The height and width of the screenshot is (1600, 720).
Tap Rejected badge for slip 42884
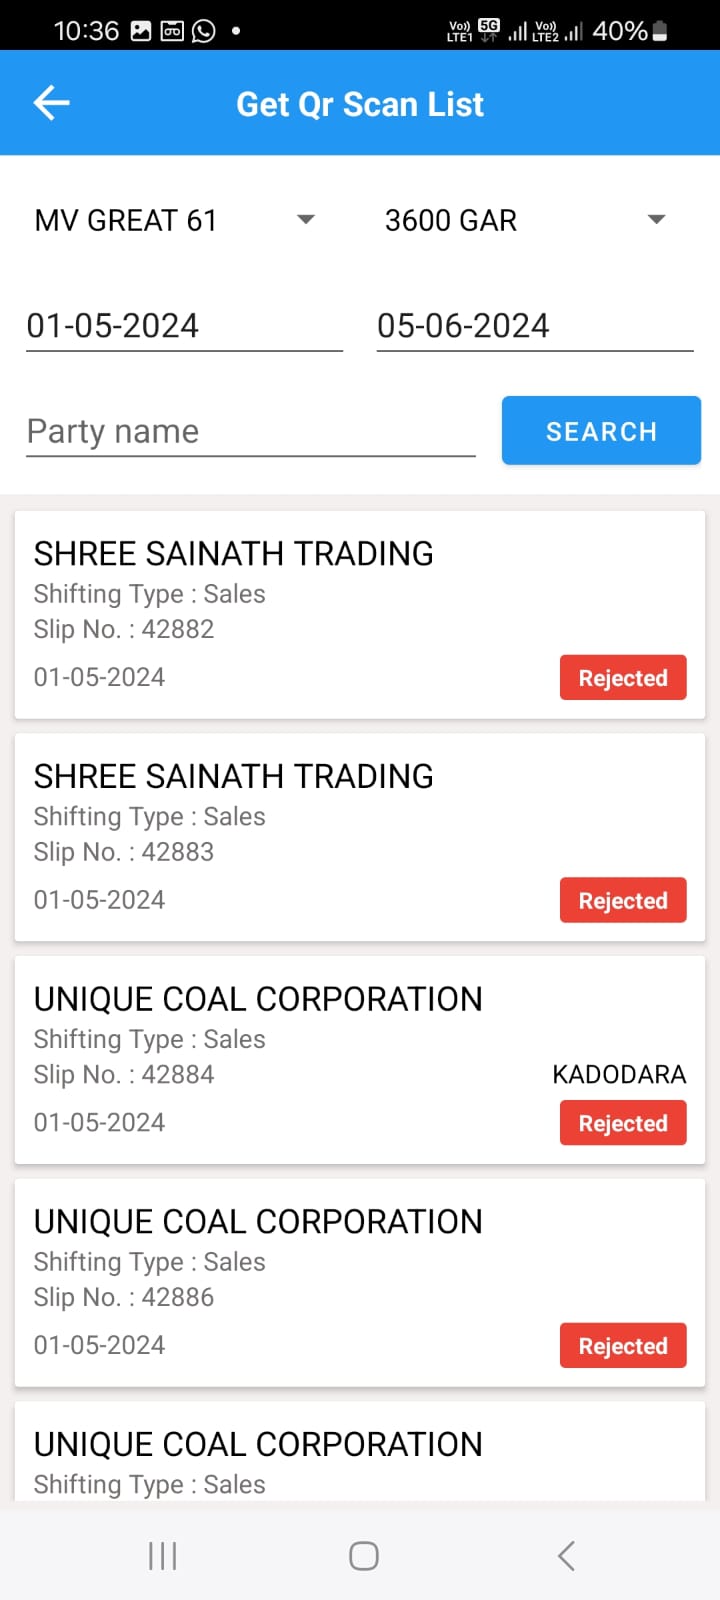(x=622, y=1124)
